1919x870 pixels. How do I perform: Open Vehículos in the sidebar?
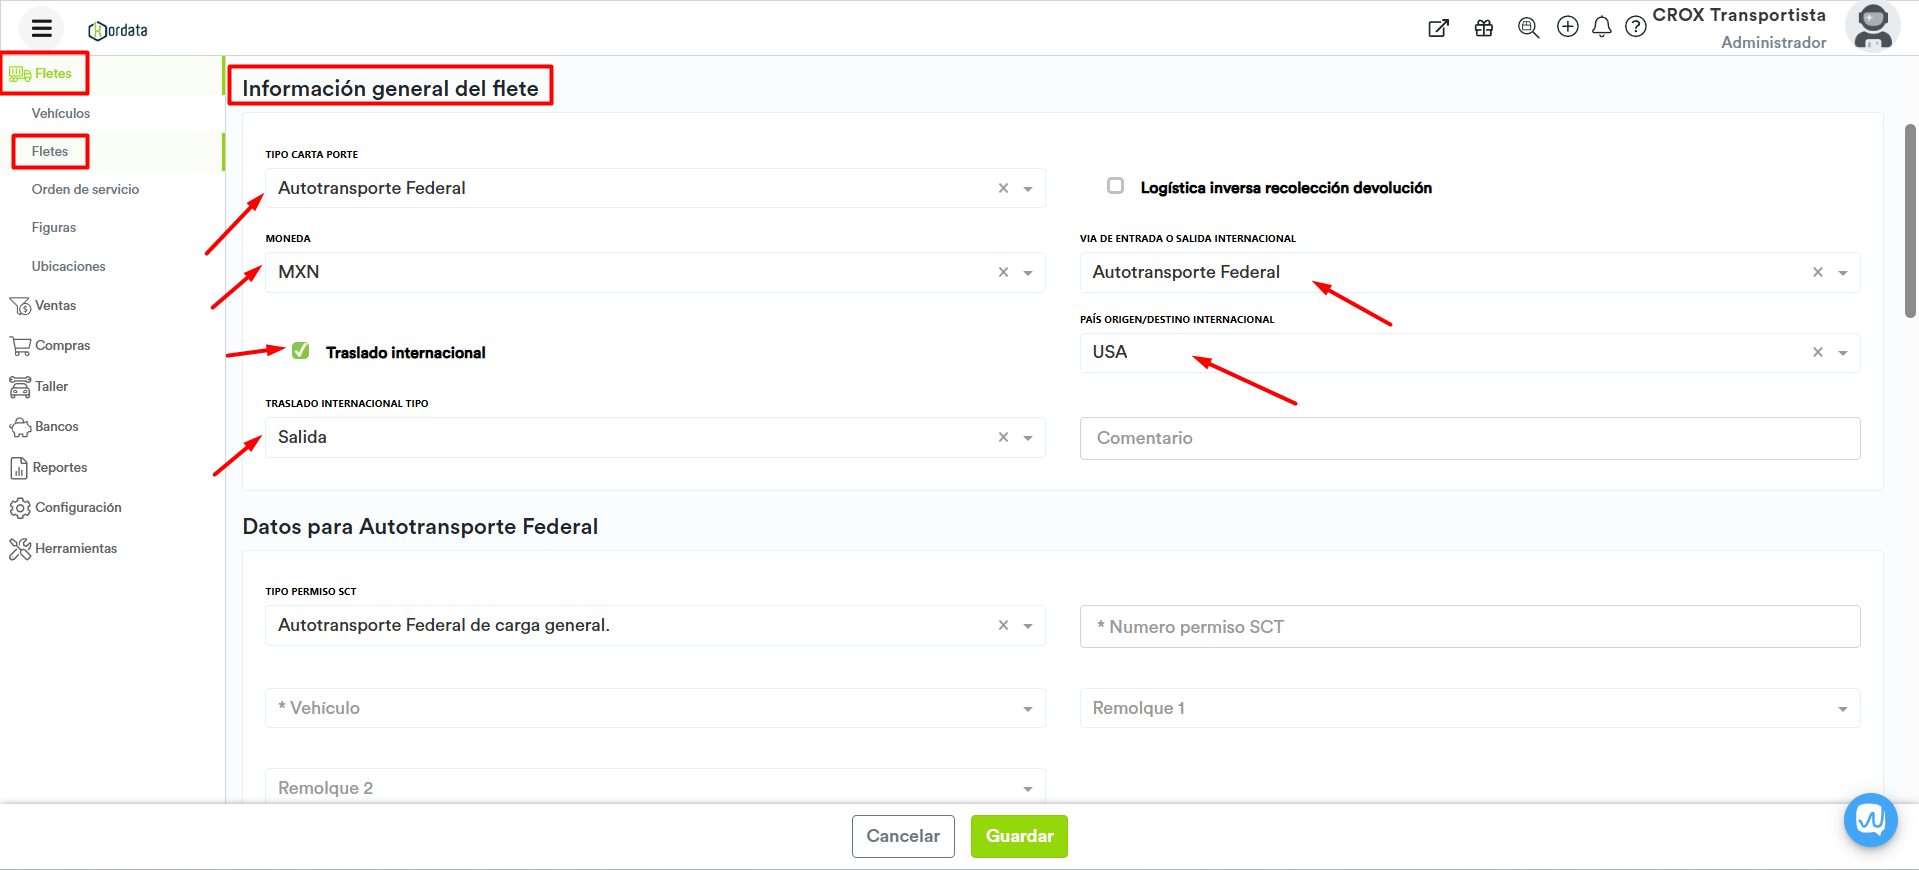click(x=61, y=113)
